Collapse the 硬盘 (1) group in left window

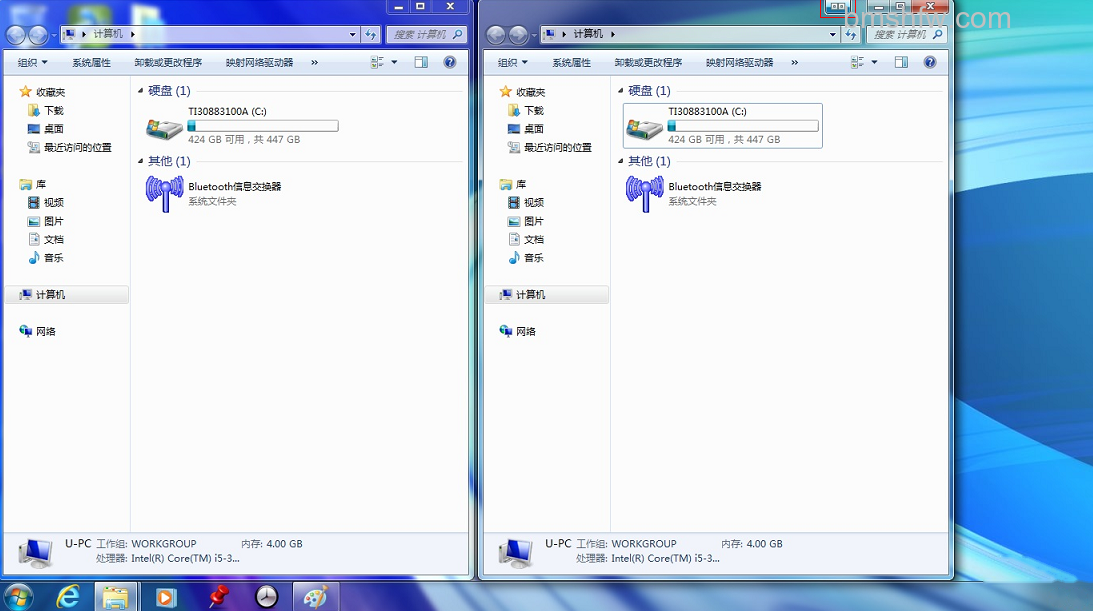141,91
